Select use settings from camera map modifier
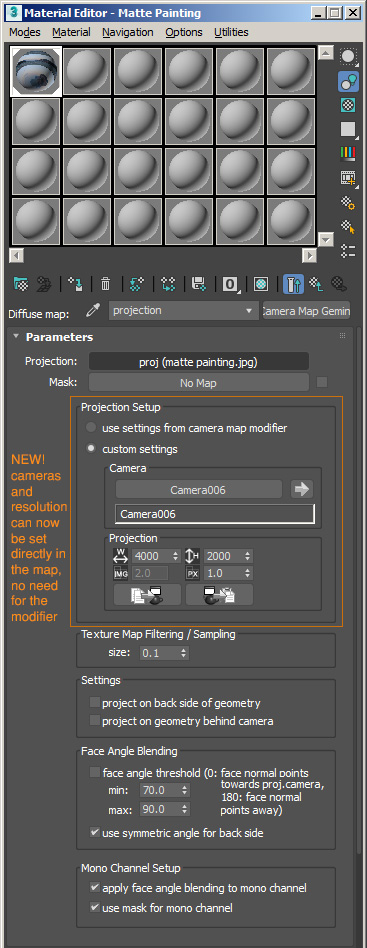Image resolution: width=367 pixels, height=948 pixels. [91, 428]
